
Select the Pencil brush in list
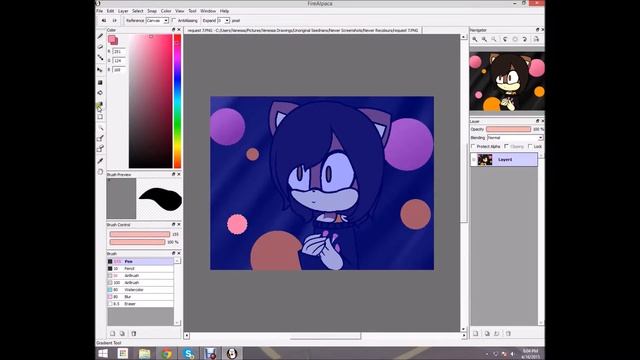pos(140,269)
